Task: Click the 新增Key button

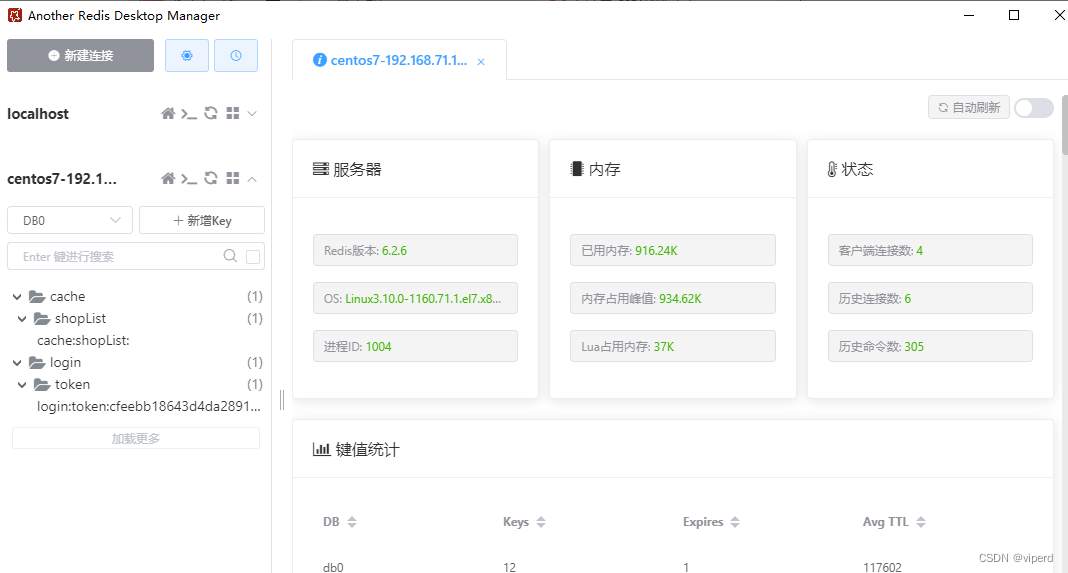Action: (202, 220)
